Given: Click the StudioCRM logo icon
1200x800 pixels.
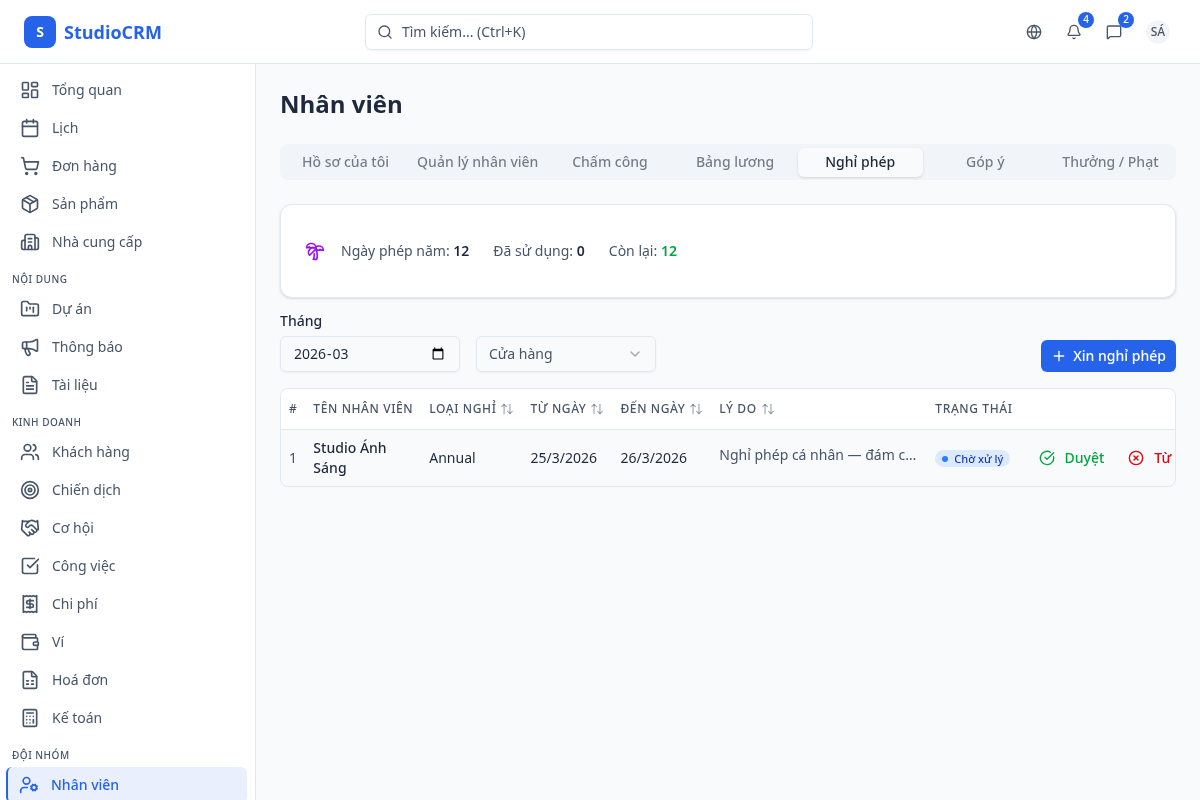Looking at the screenshot, I should 40,32.
